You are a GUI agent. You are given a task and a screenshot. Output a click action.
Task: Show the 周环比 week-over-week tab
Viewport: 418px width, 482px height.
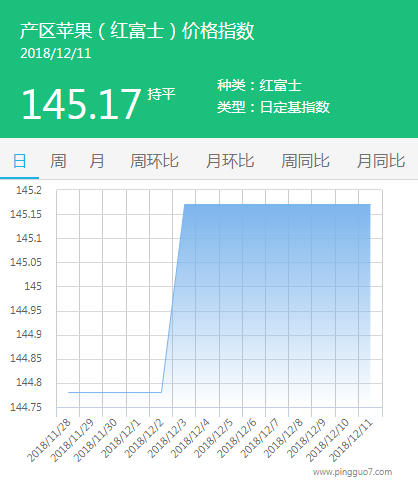click(154, 161)
